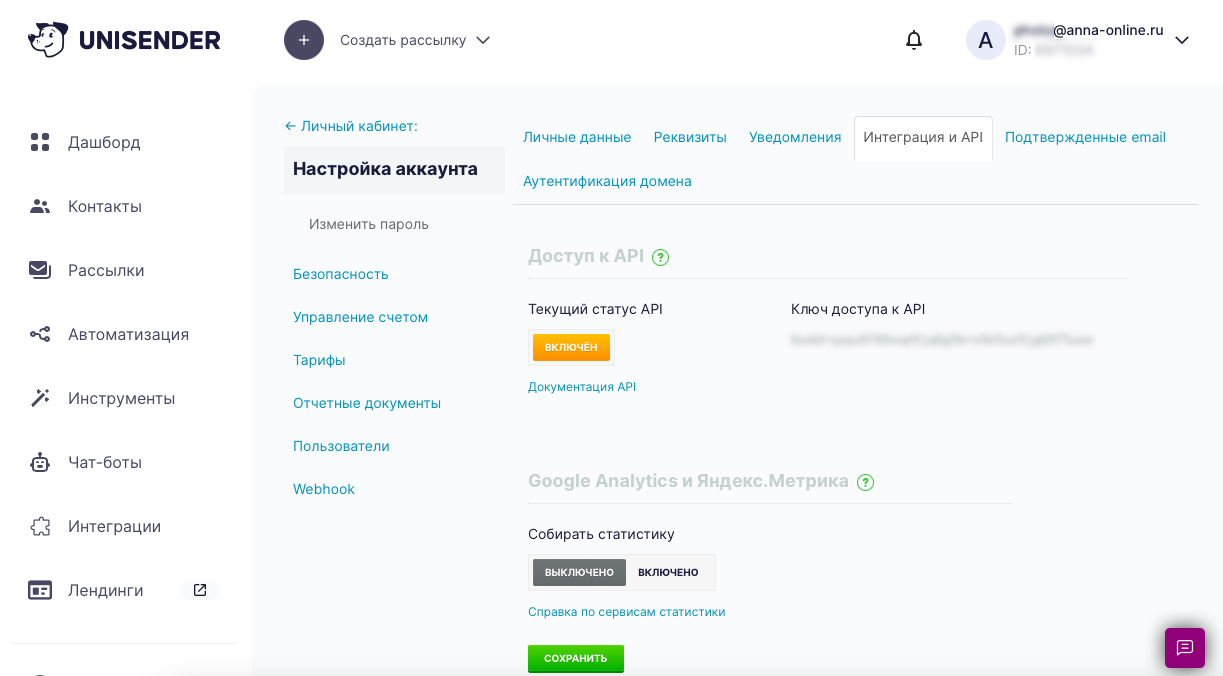Set statistics collection to ВКЛЮЧЕНО
Viewport: 1223px width, 676px height.
tap(668, 572)
